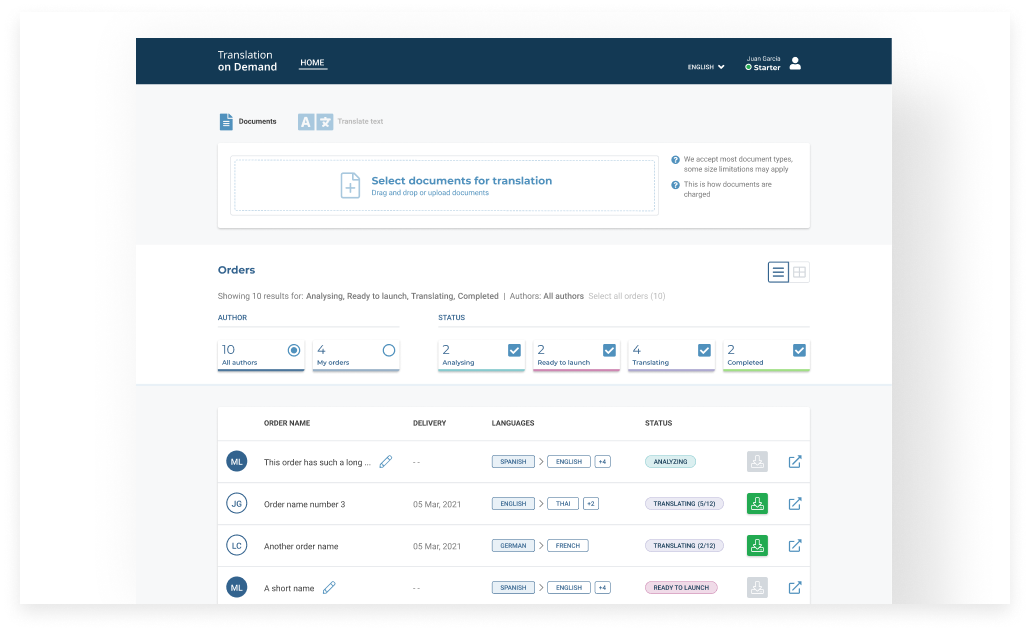This screenshot has height=632, width=1030.
Task: Click ML avatar on 'A short name' row
Action: [236, 587]
